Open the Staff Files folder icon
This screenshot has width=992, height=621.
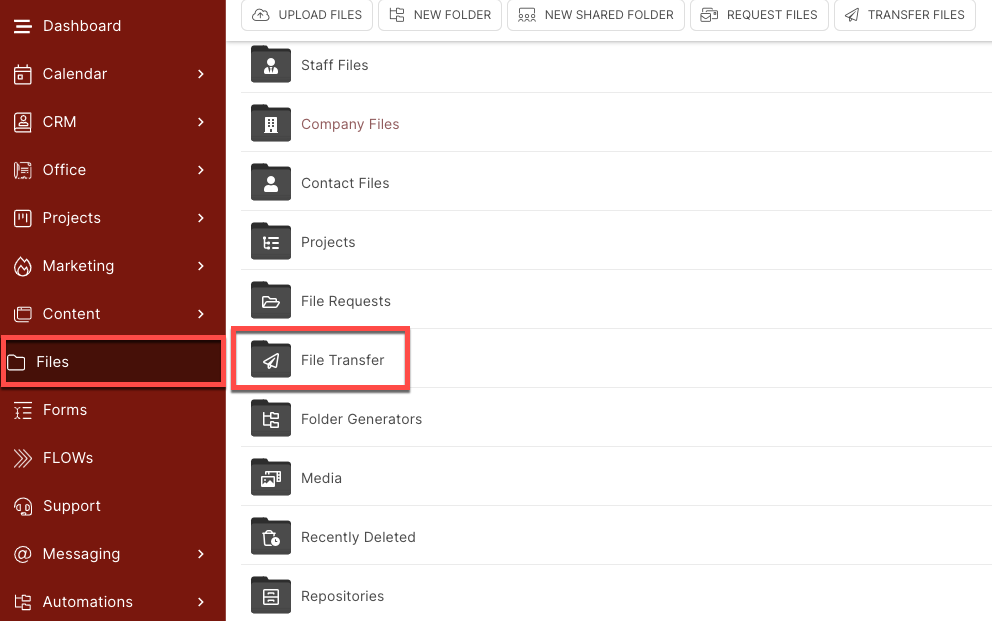click(271, 65)
